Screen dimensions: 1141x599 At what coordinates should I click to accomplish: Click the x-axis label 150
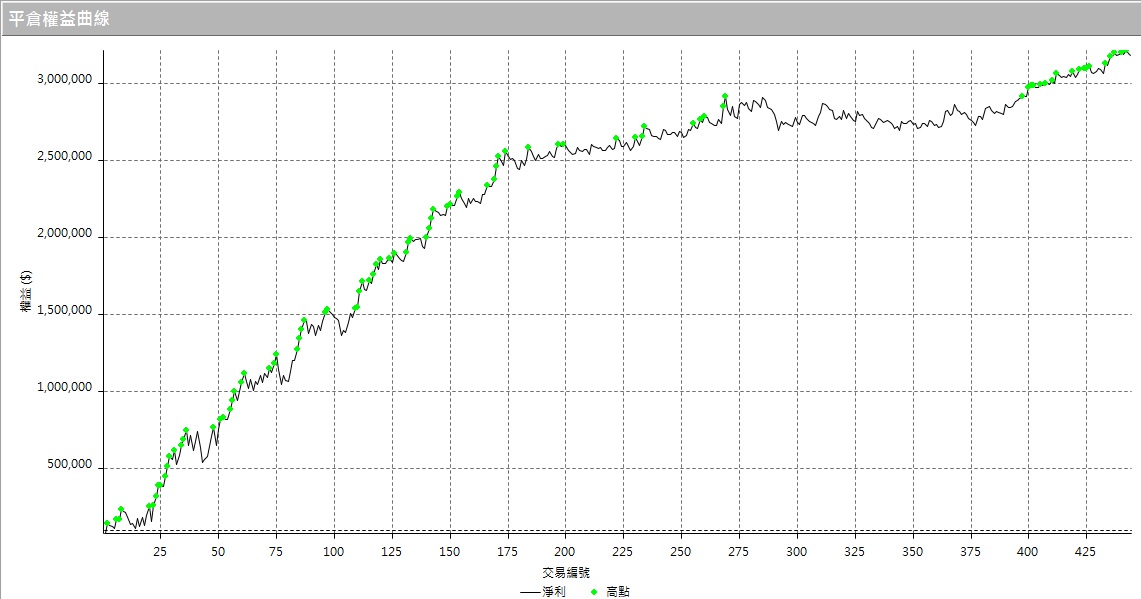[450, 552]
